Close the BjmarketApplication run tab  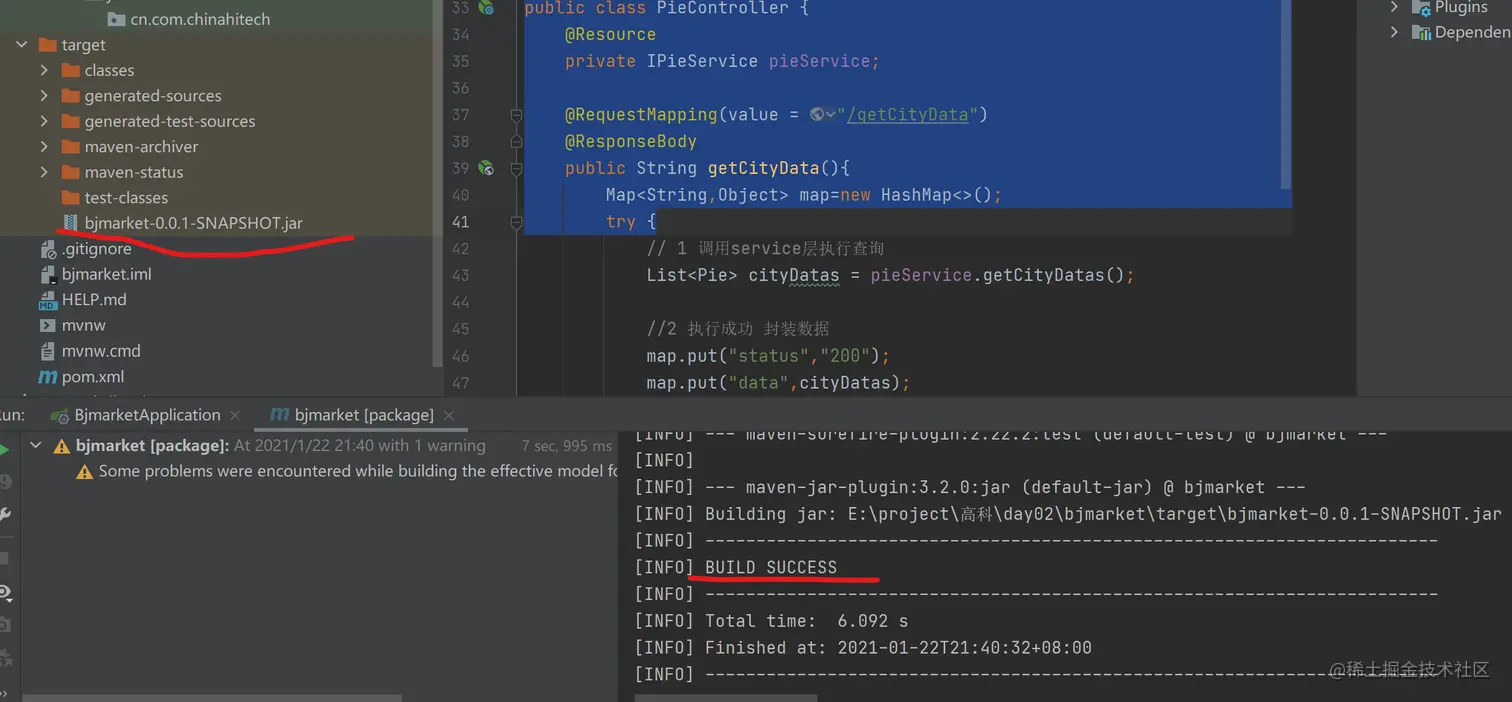[x=235, y=415]
